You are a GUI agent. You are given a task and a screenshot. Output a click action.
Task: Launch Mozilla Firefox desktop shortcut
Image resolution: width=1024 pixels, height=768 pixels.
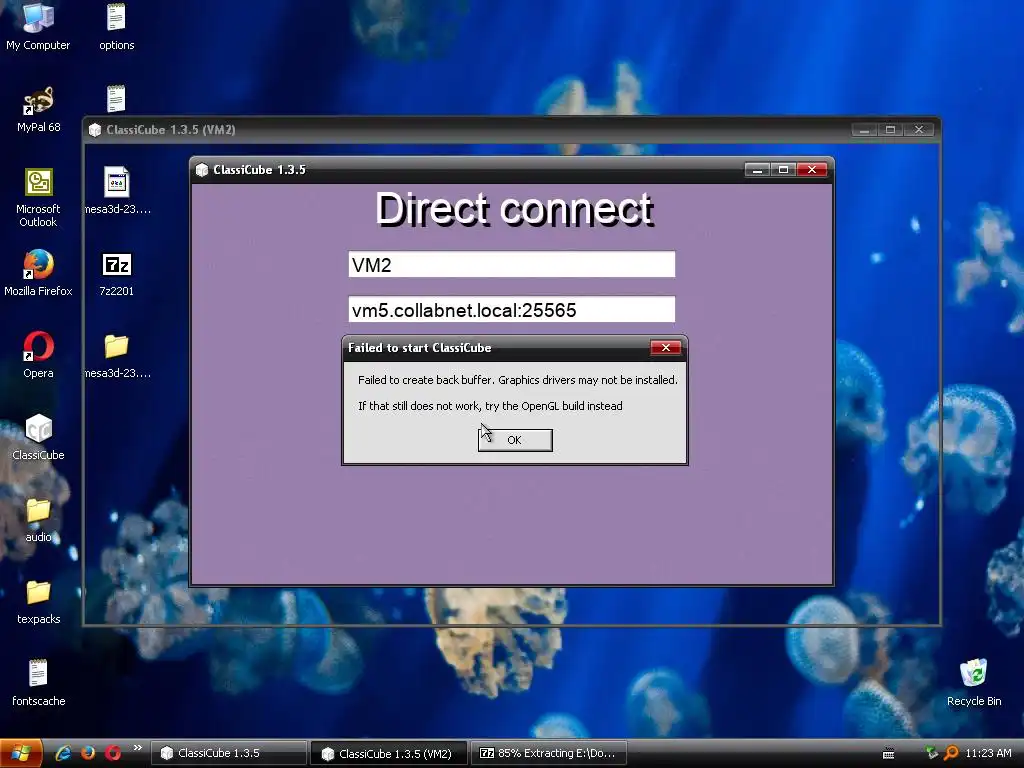(38, 272)
